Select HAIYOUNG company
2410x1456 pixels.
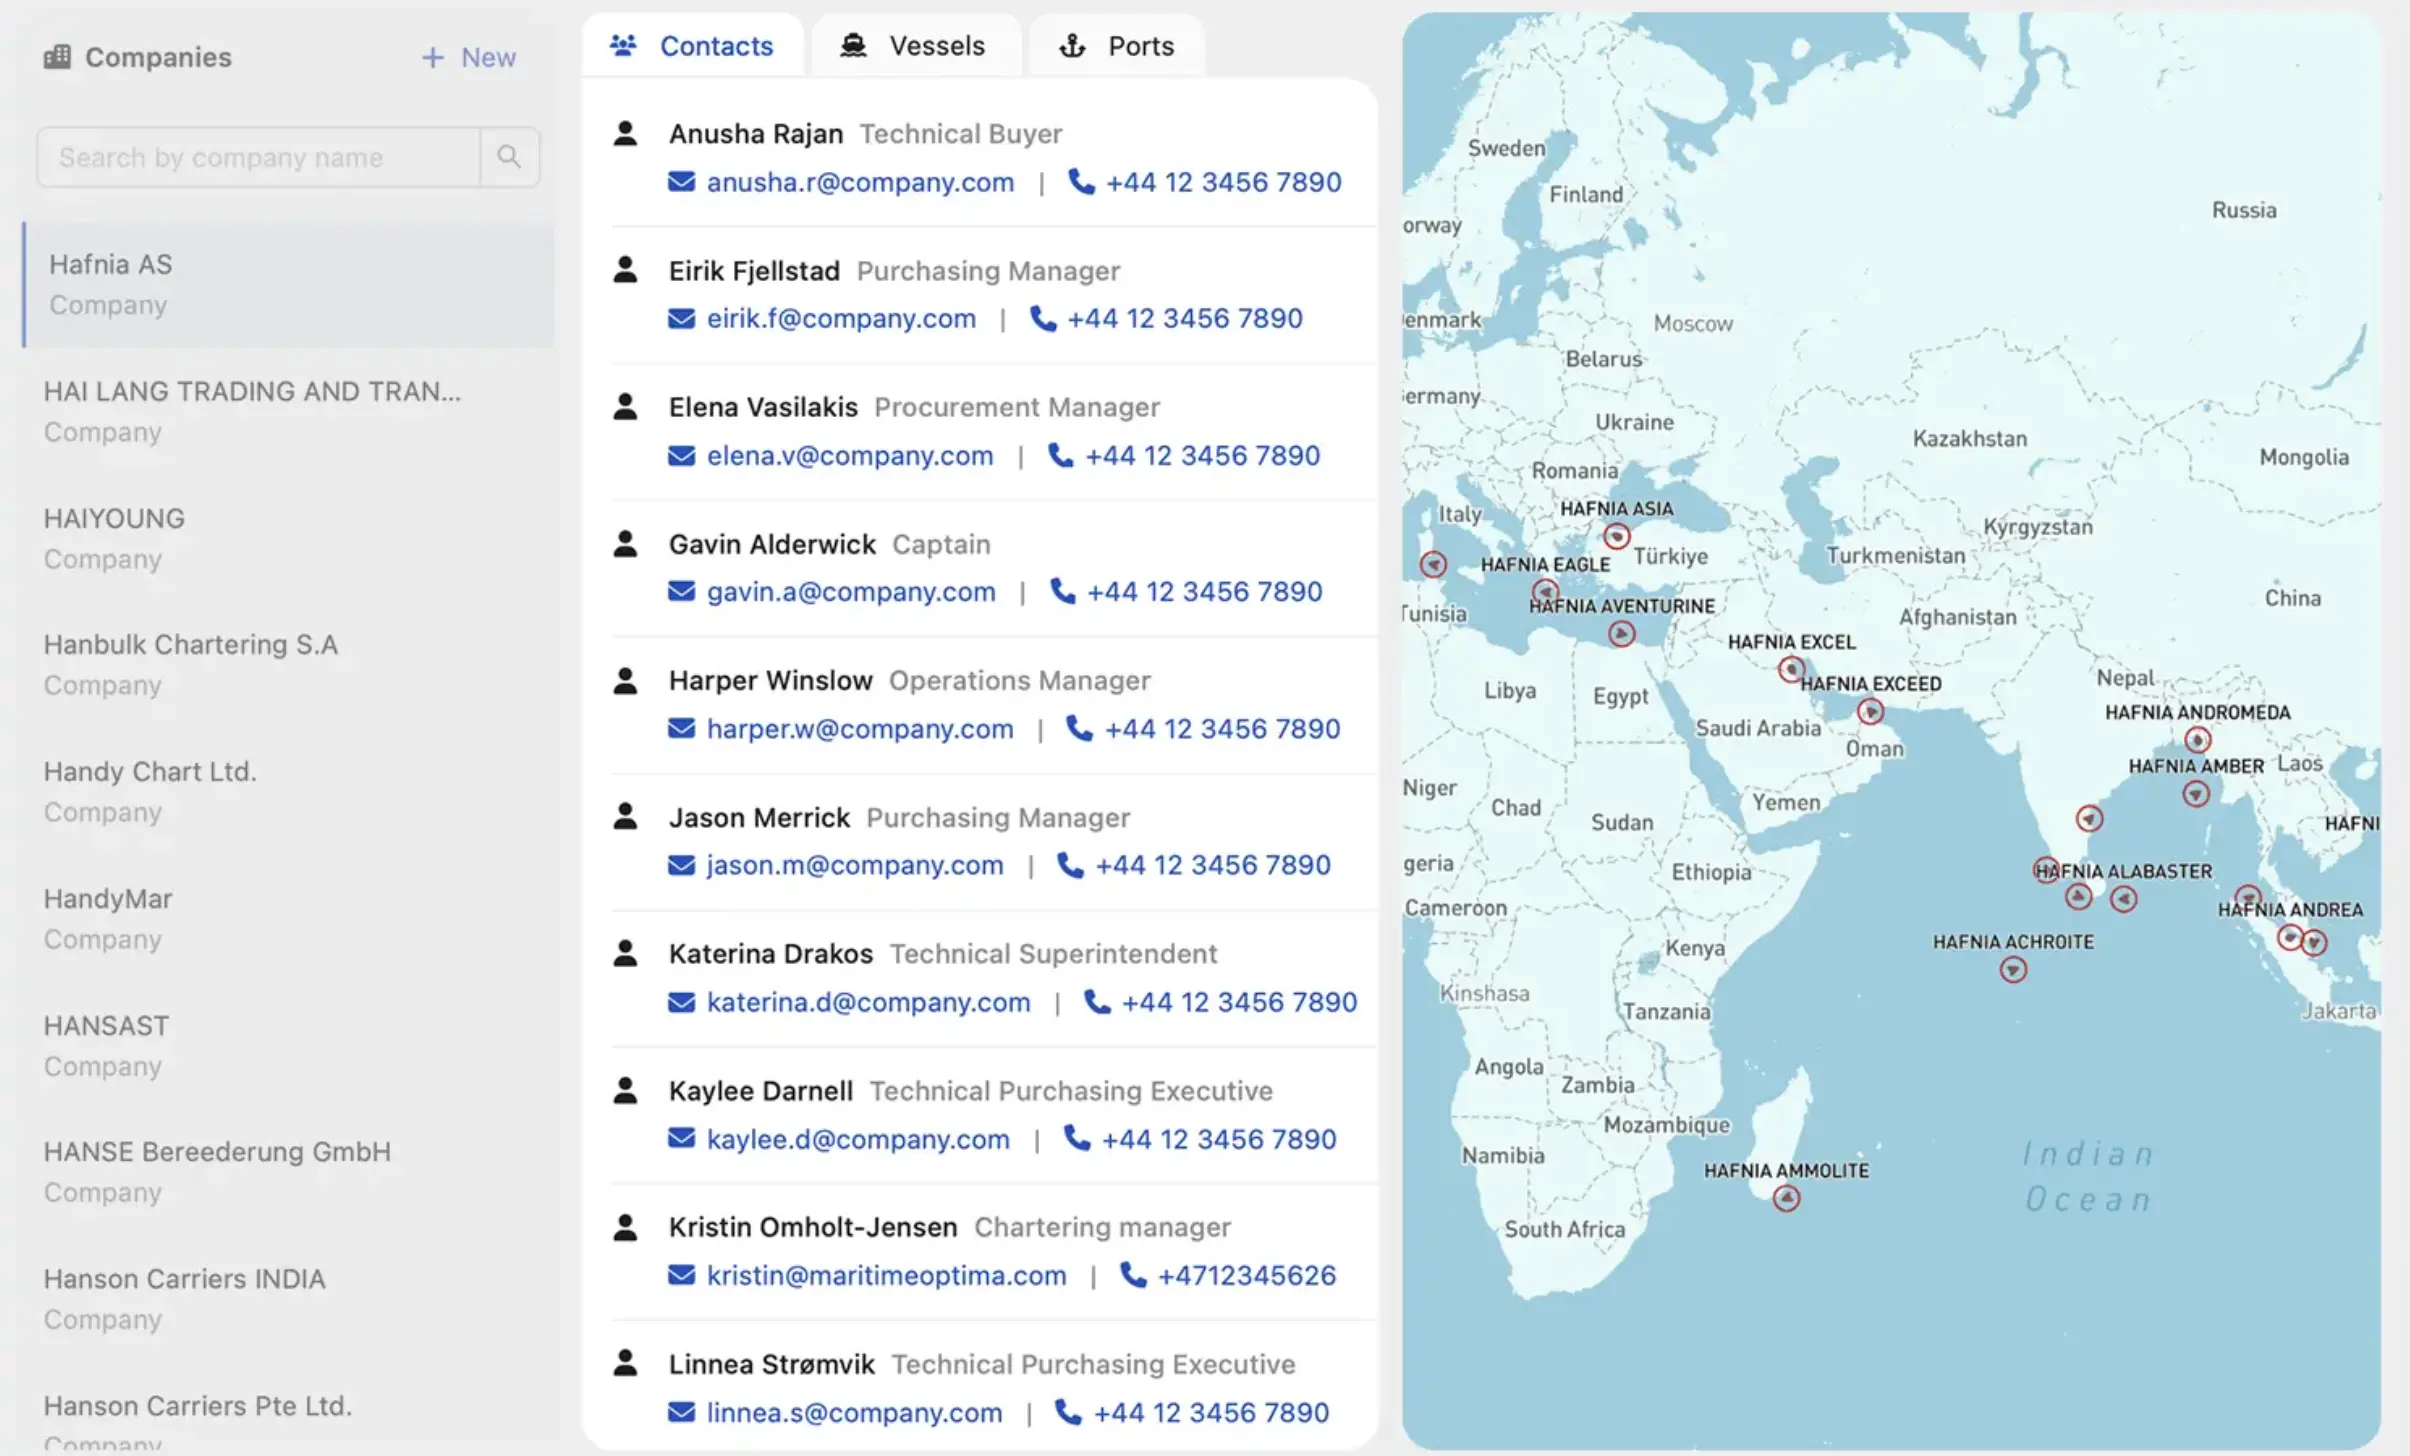click(288, 538)
